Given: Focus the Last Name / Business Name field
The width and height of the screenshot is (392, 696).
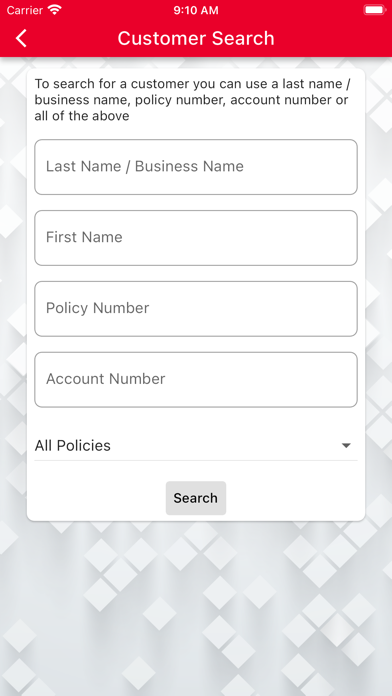Looking at the screenshot, I should point(196,167).
